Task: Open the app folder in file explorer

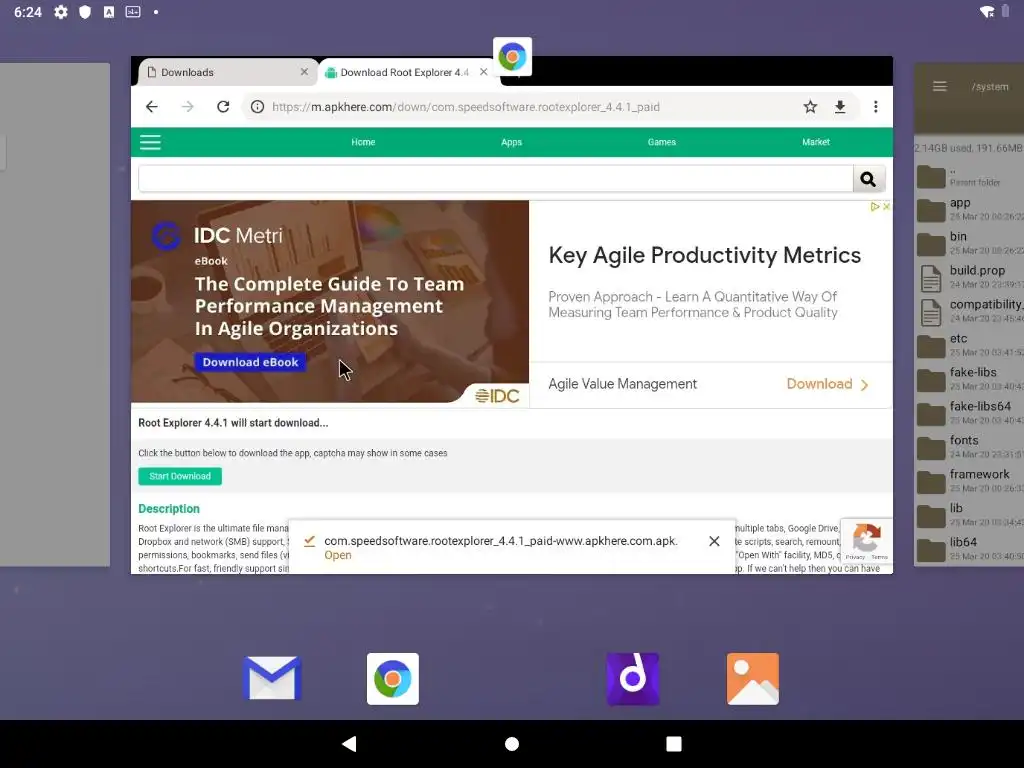Action: pos(970,209)
